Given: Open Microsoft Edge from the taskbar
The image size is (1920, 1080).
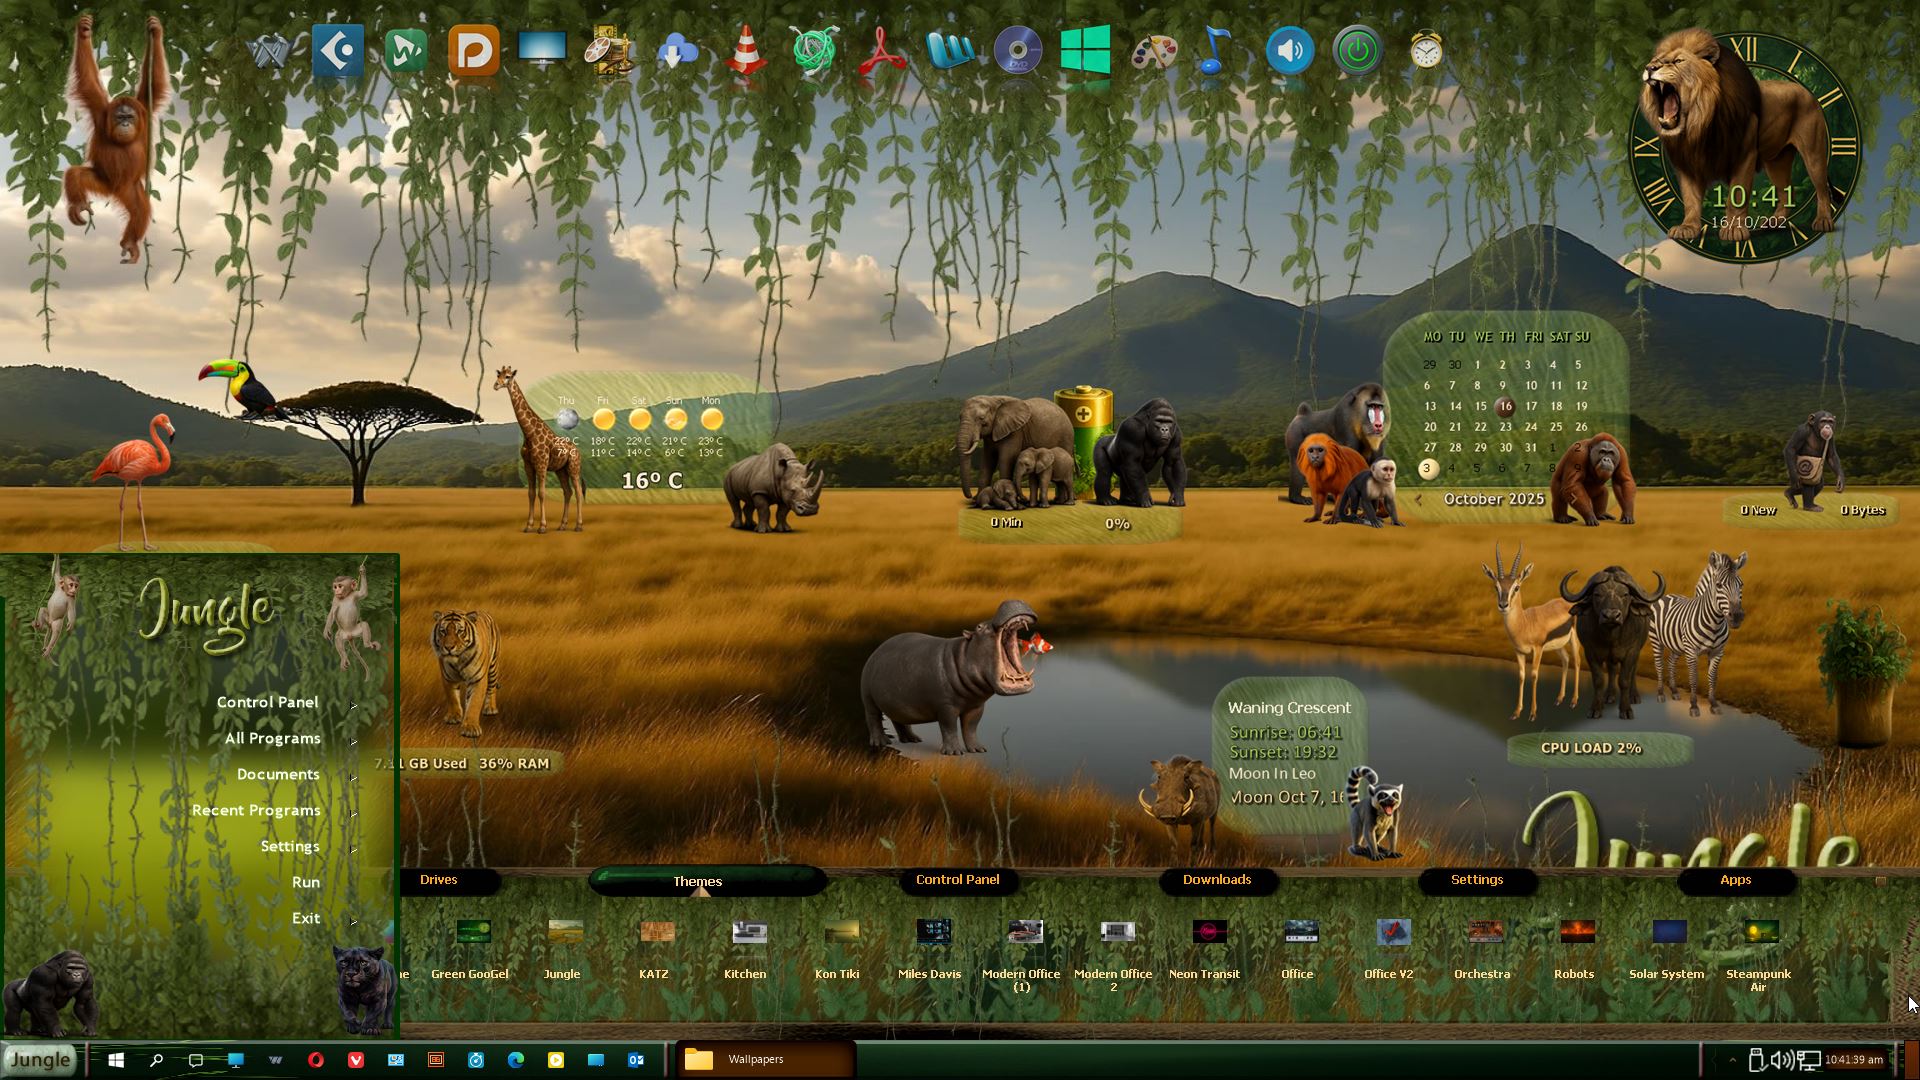Looking at the screenshot, I should click(516, 1060).
